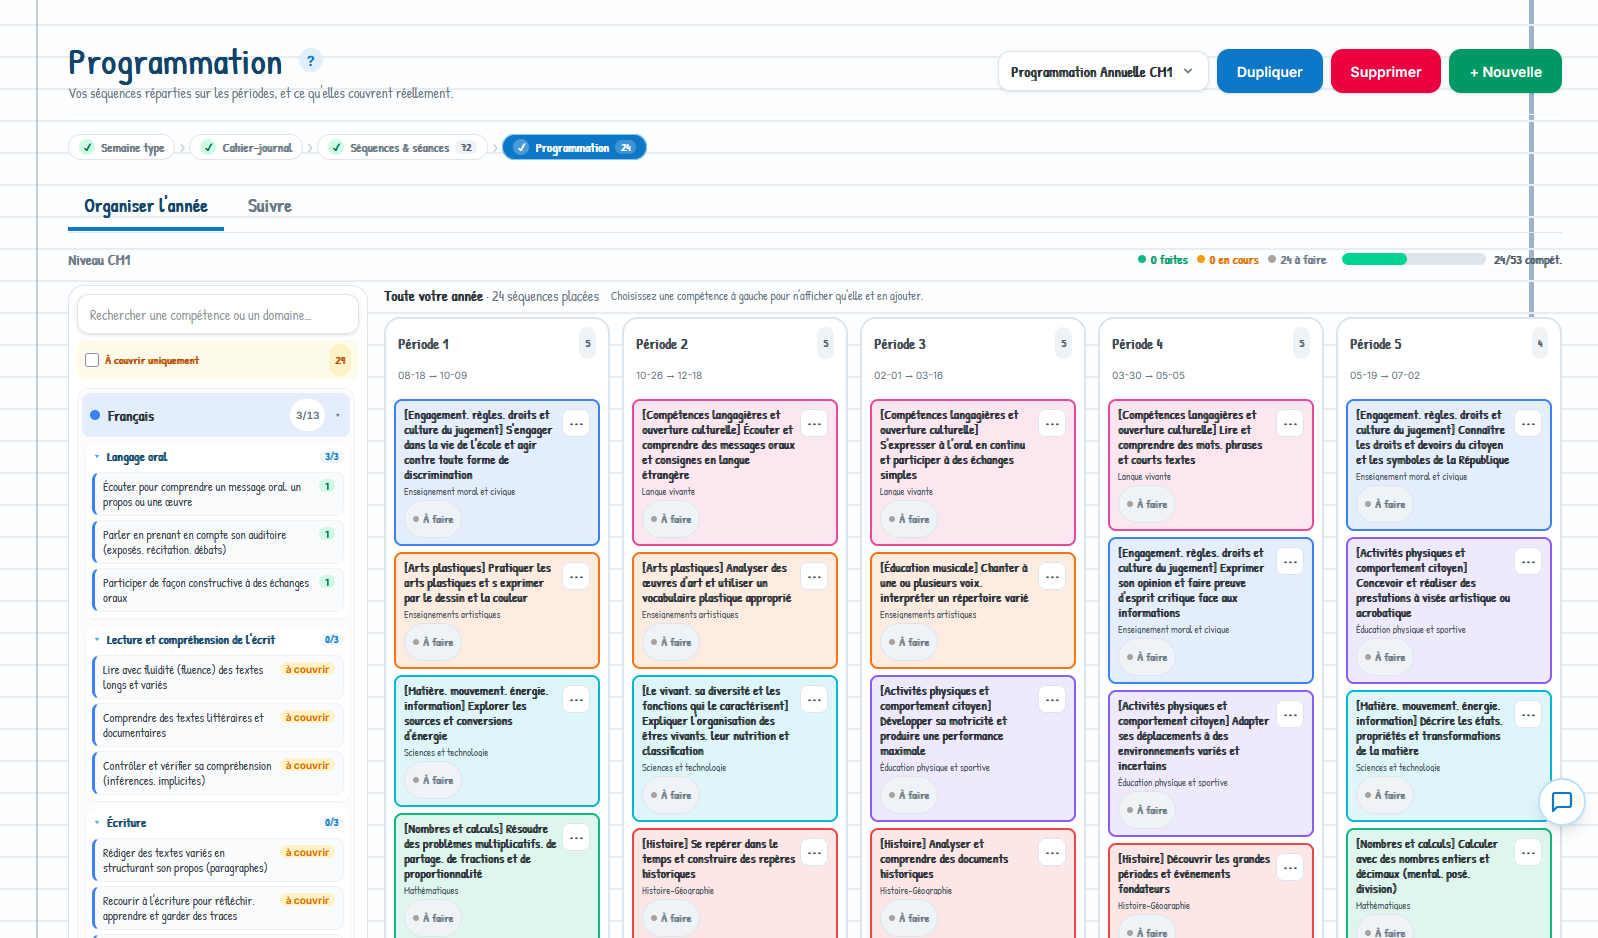
Task: Click the checkmark icon on Semaine type step
Action: coord(88,148)
